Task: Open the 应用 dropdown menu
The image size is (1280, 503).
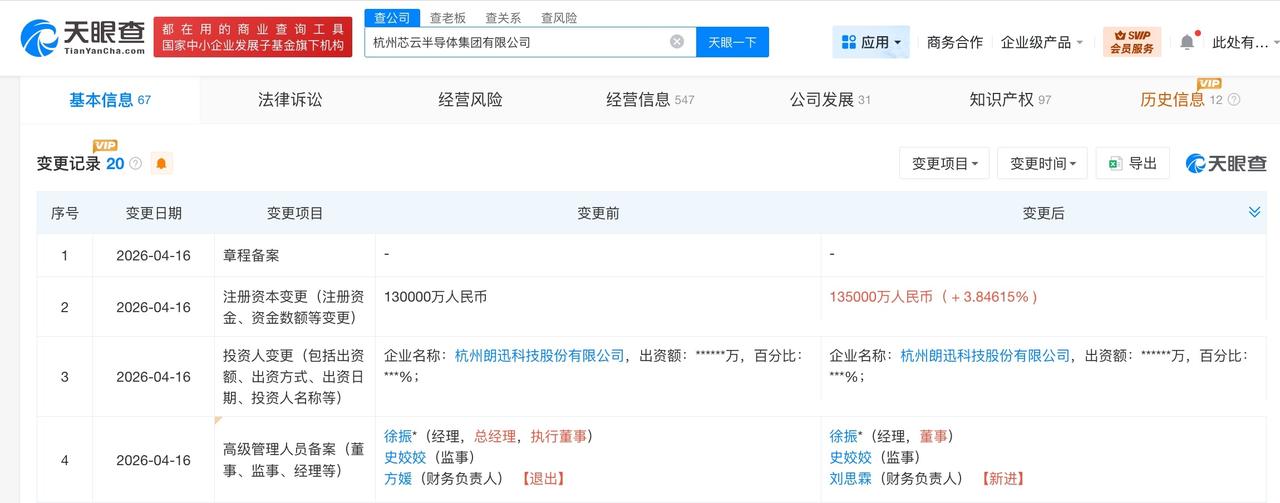Action: pos(871,42)
